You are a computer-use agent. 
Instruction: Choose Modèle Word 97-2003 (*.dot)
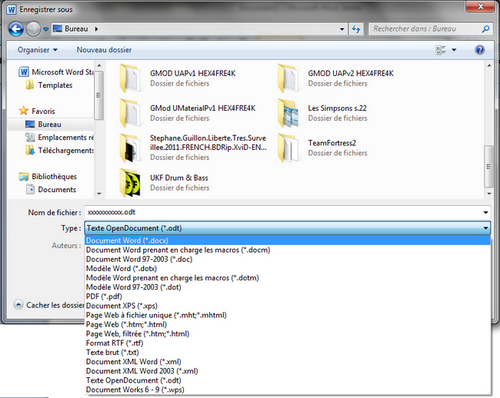[x=287, y=287]
